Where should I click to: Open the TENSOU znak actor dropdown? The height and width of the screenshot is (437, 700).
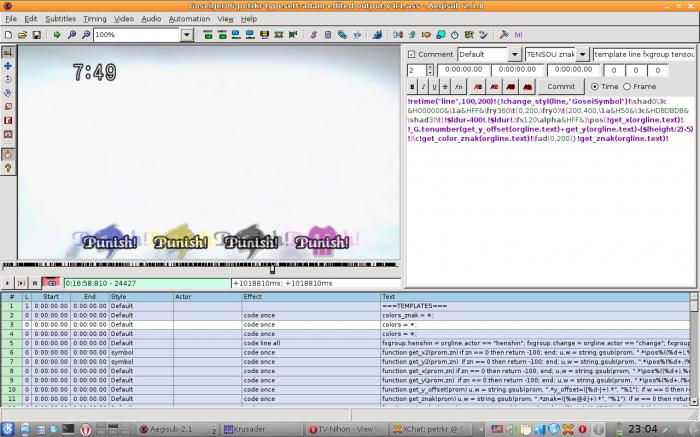coord(582,54)
